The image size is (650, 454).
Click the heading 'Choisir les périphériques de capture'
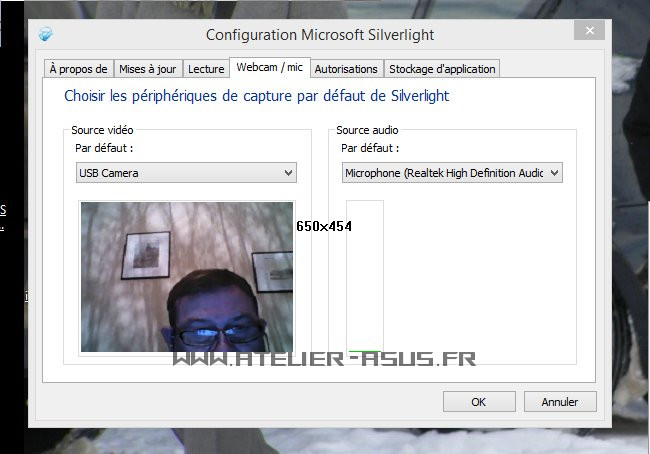[256, 96]
